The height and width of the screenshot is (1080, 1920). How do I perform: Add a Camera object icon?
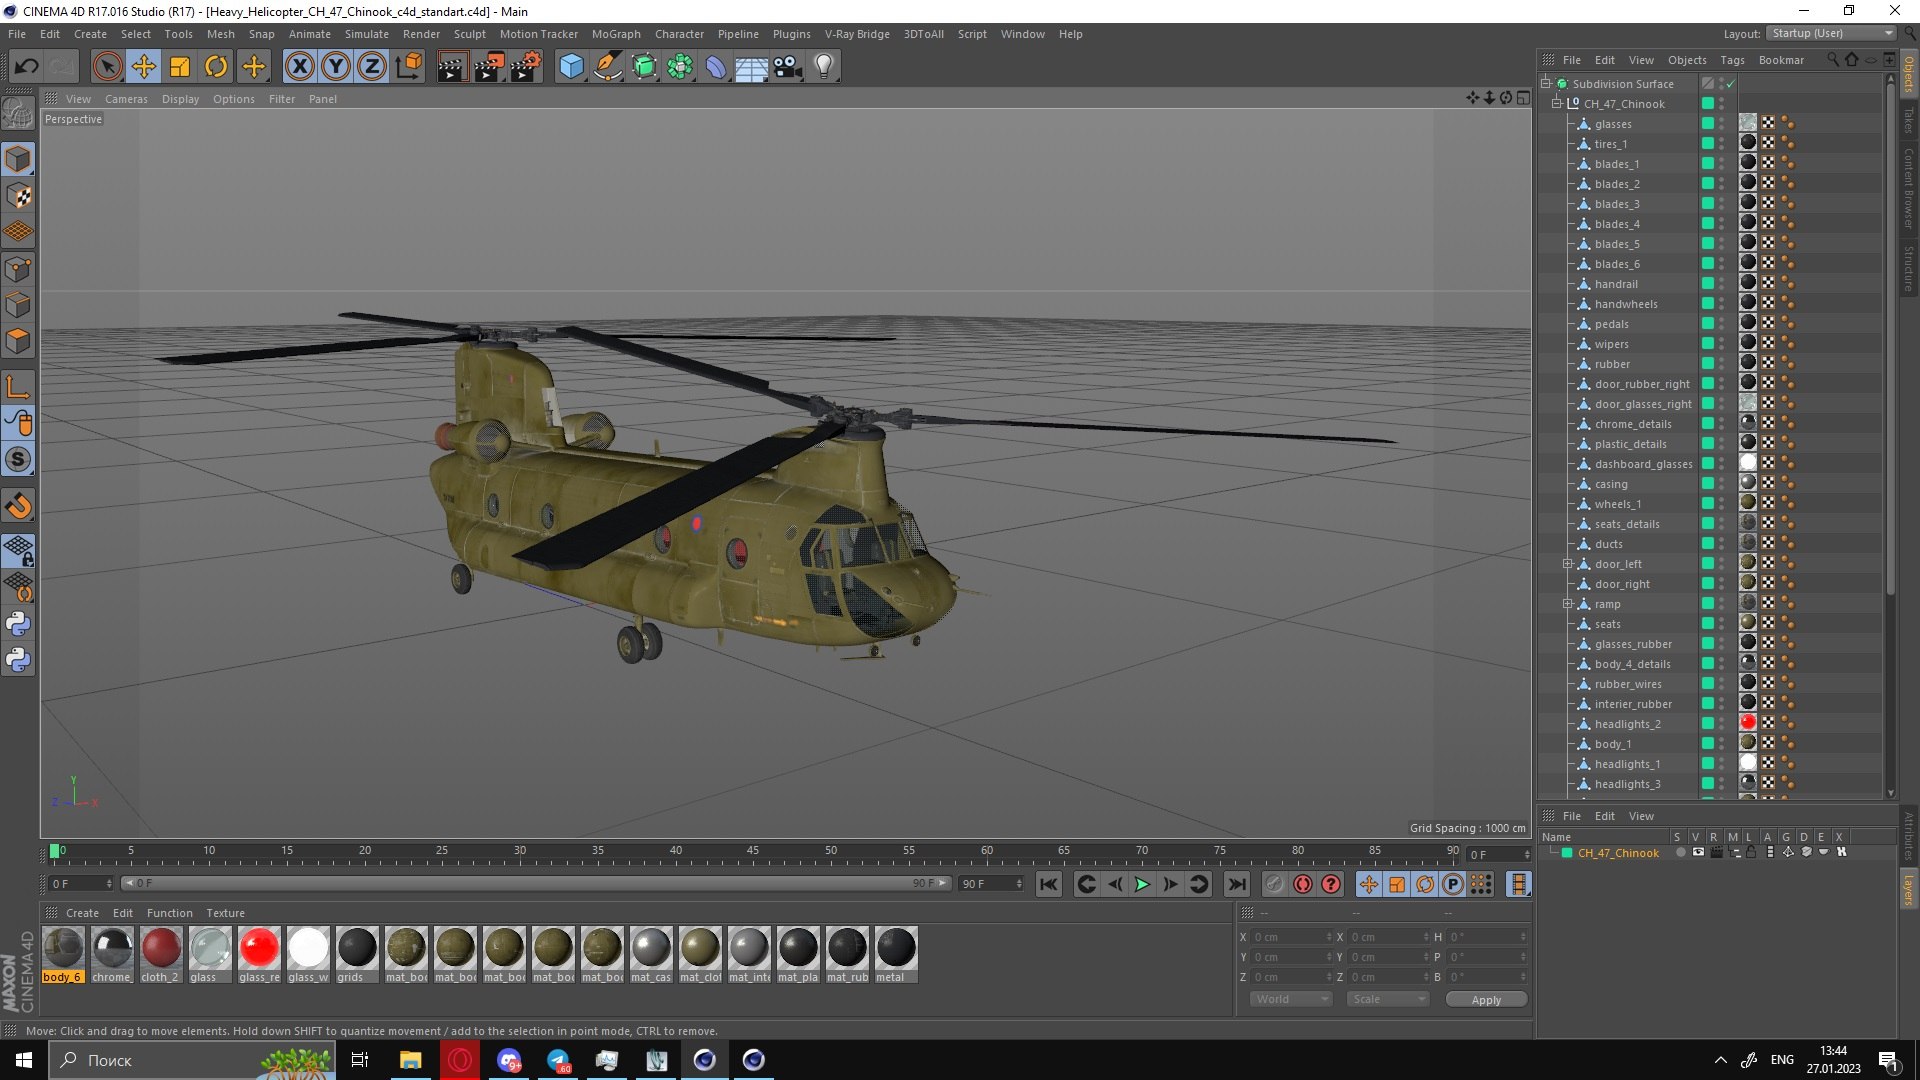pyautogui.click(x=788, y=67)
